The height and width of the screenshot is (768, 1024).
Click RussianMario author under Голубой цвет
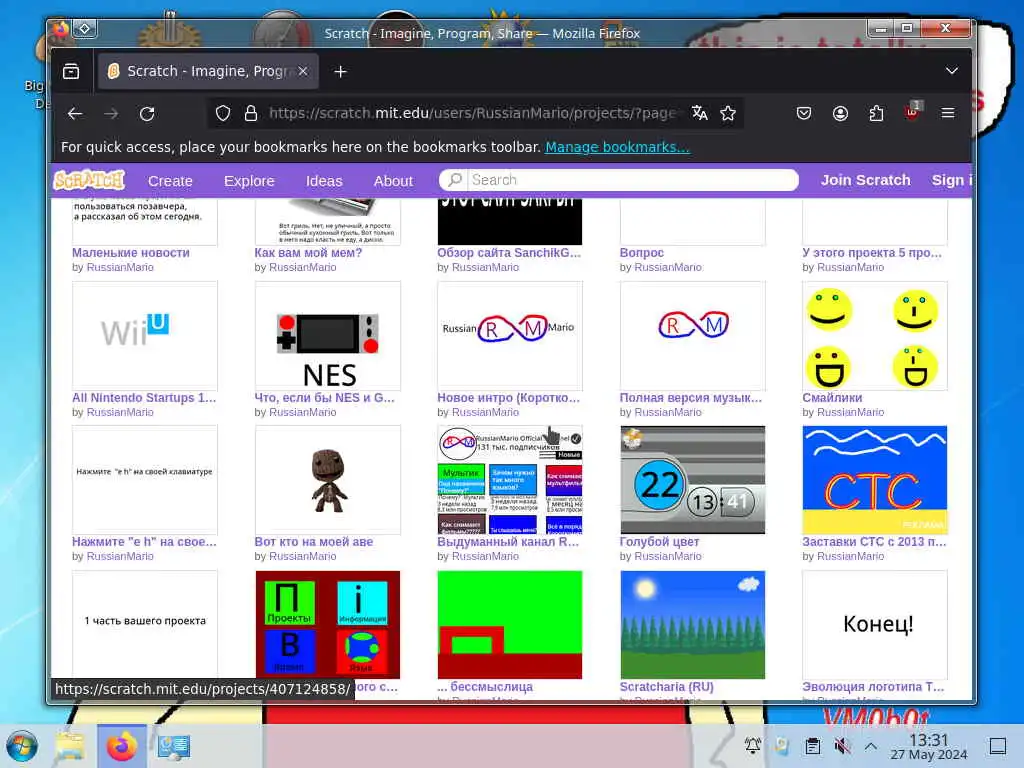(668, 556)
